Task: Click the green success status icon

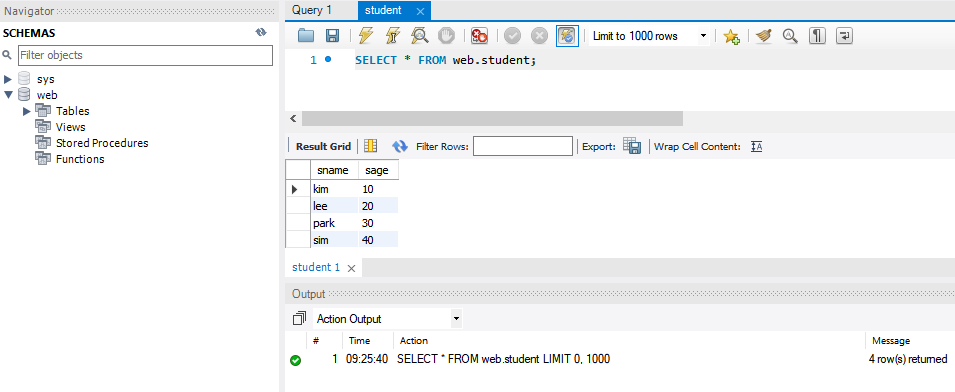Action: [295, 360]
